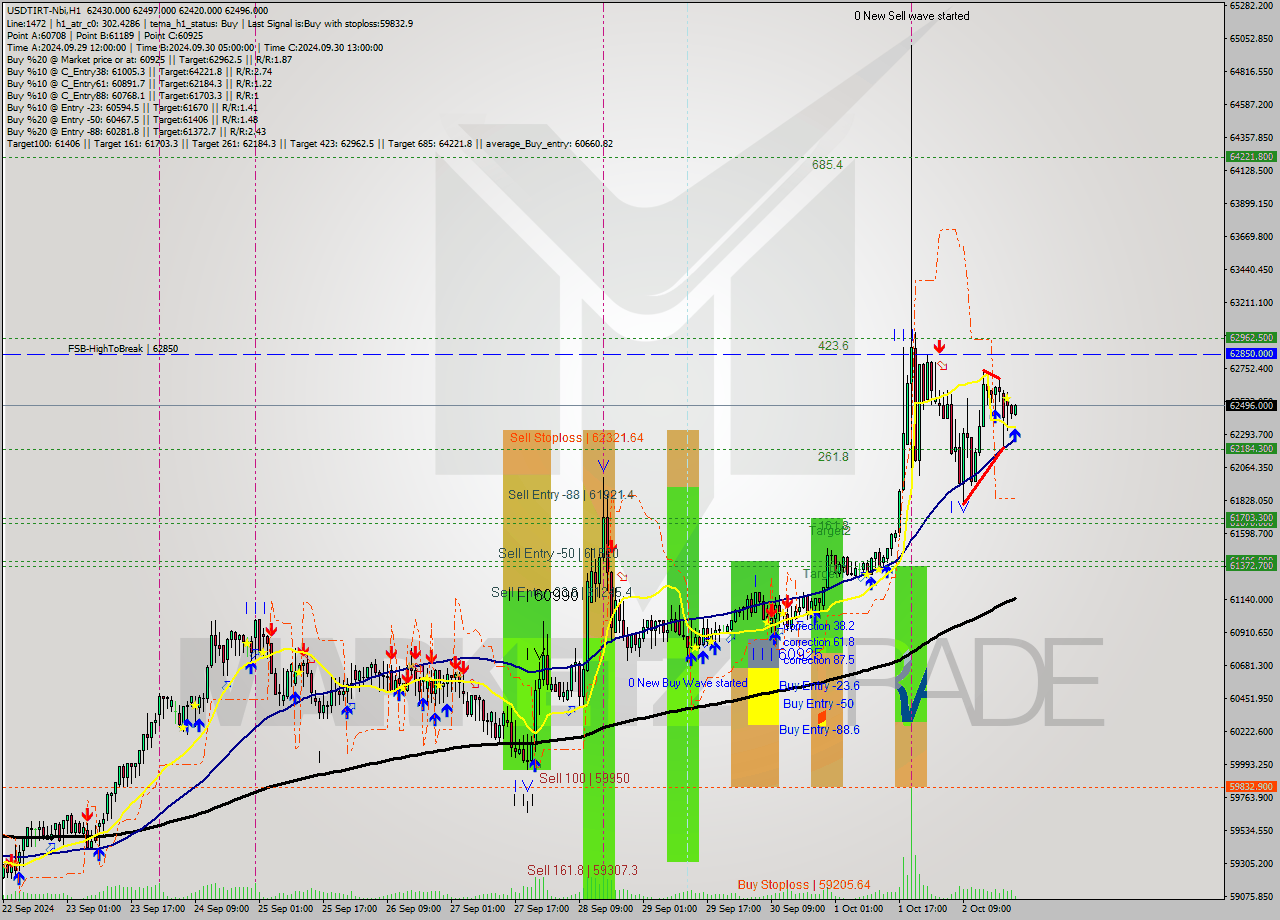
Task: Click the green 62962.500 price tag
Action: pyautogui.click(x=1250, y=338)
